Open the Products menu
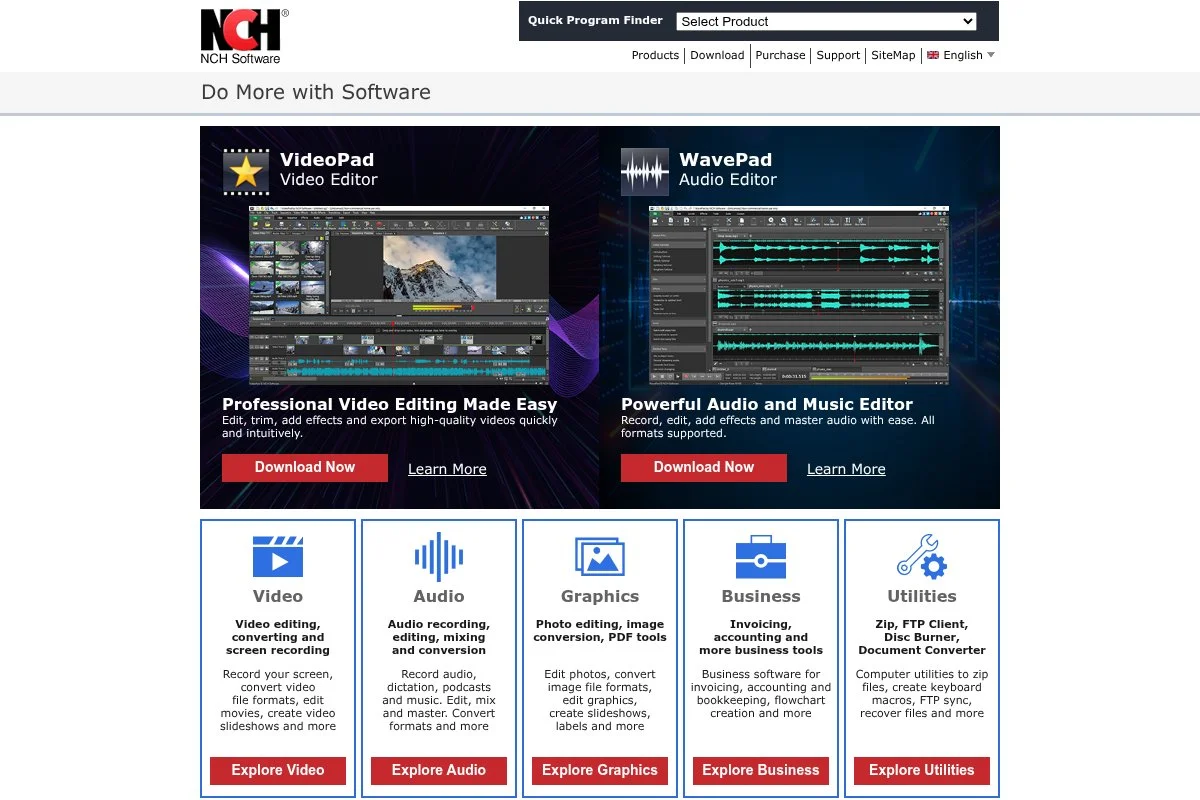The image size is (1200, 800). [655, 55]
